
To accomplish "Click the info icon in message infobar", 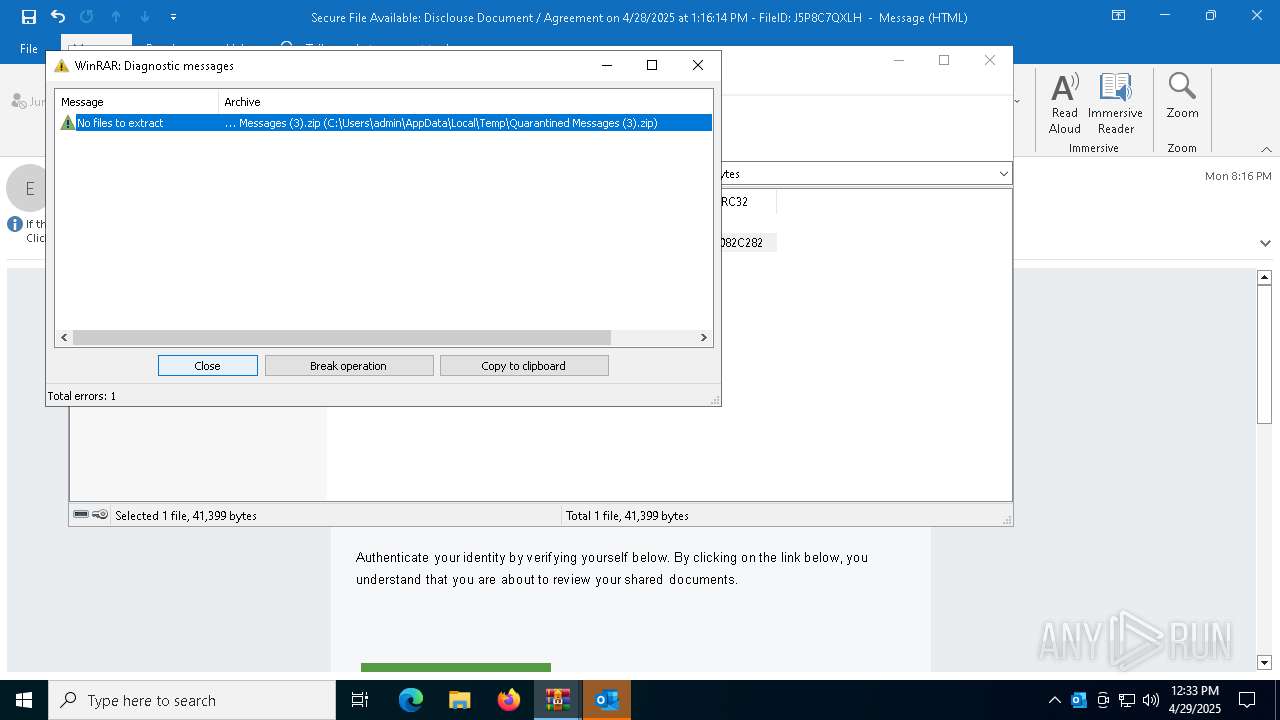I will [15, 224].
